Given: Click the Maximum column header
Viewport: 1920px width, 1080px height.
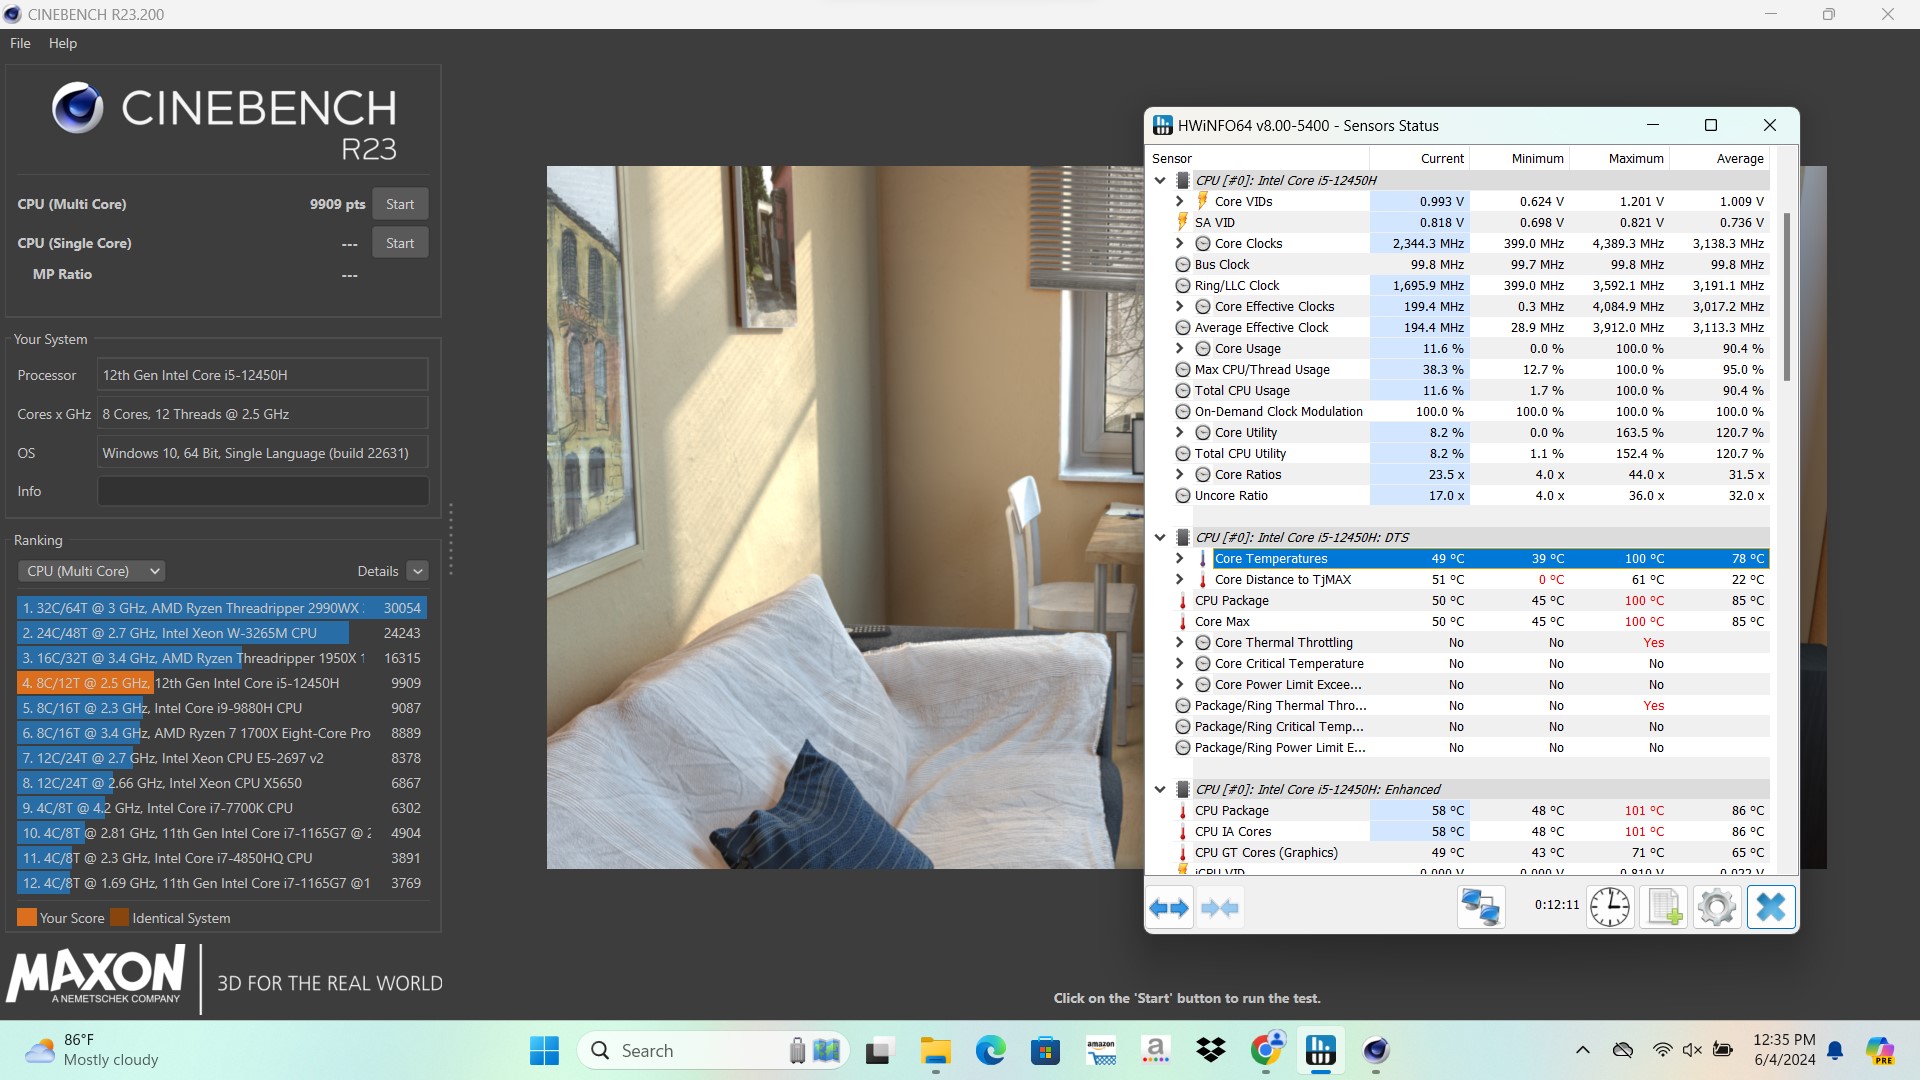Looking at the screenshot, I should (1620, 158).
